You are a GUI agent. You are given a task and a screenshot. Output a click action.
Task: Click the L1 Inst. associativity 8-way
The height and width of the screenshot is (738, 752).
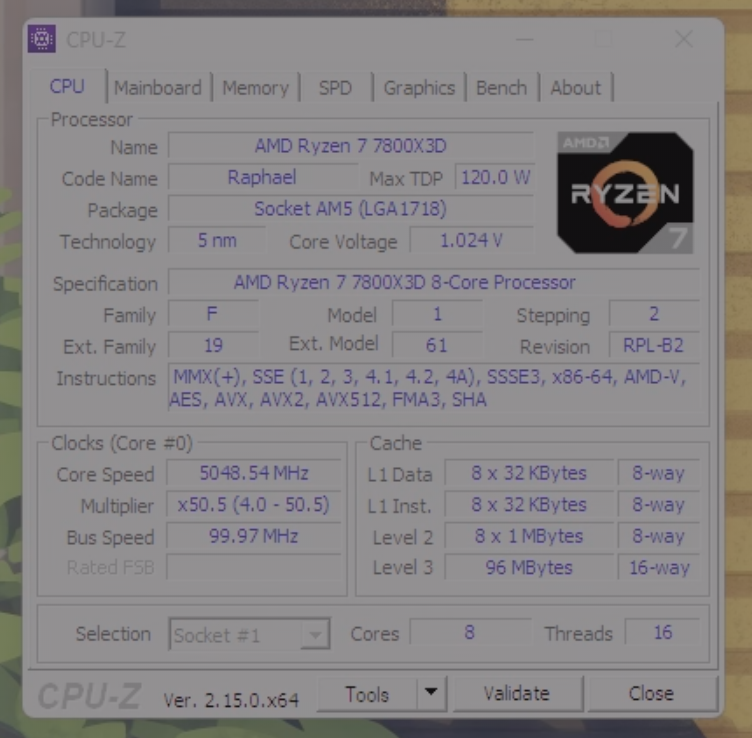pyautogui.click(x=659, y=504)
